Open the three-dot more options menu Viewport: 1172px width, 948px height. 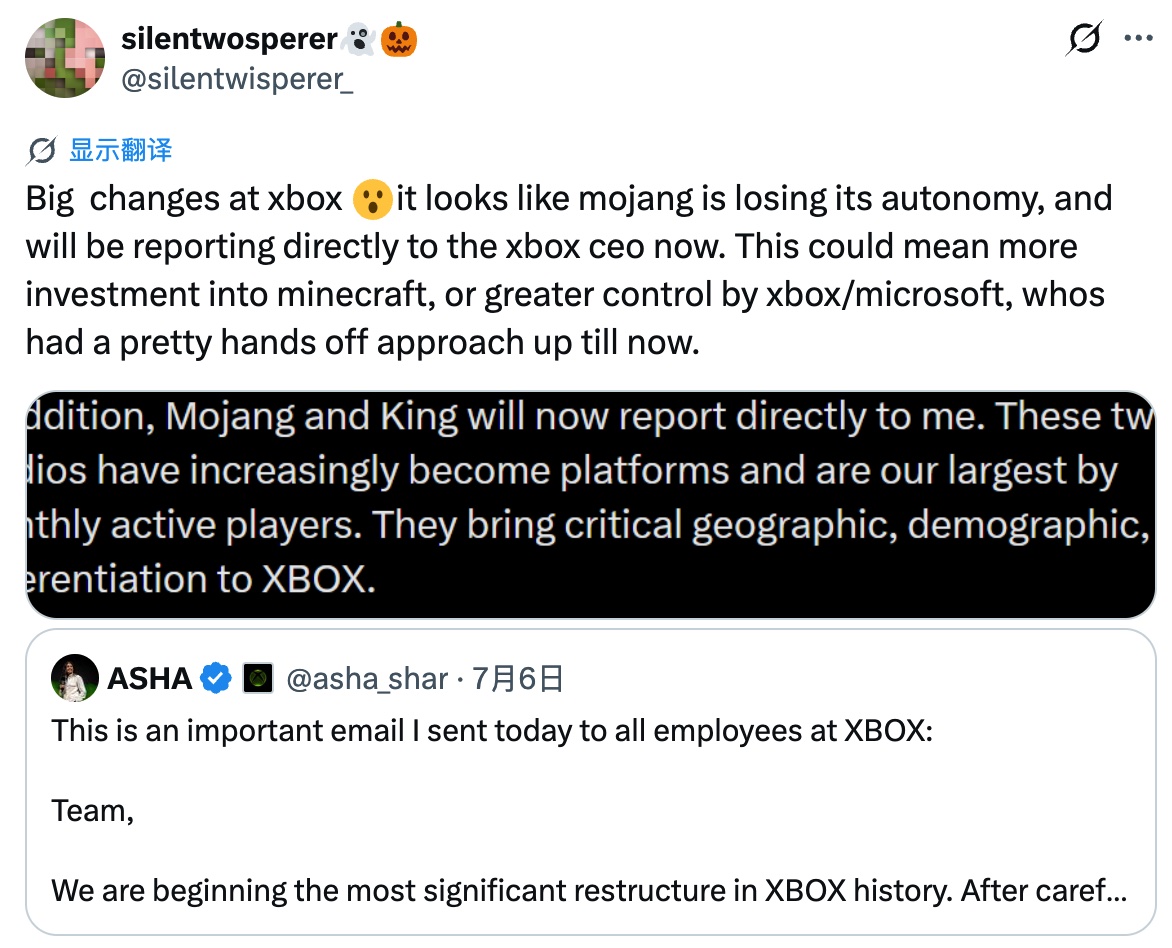point(1138,38)
